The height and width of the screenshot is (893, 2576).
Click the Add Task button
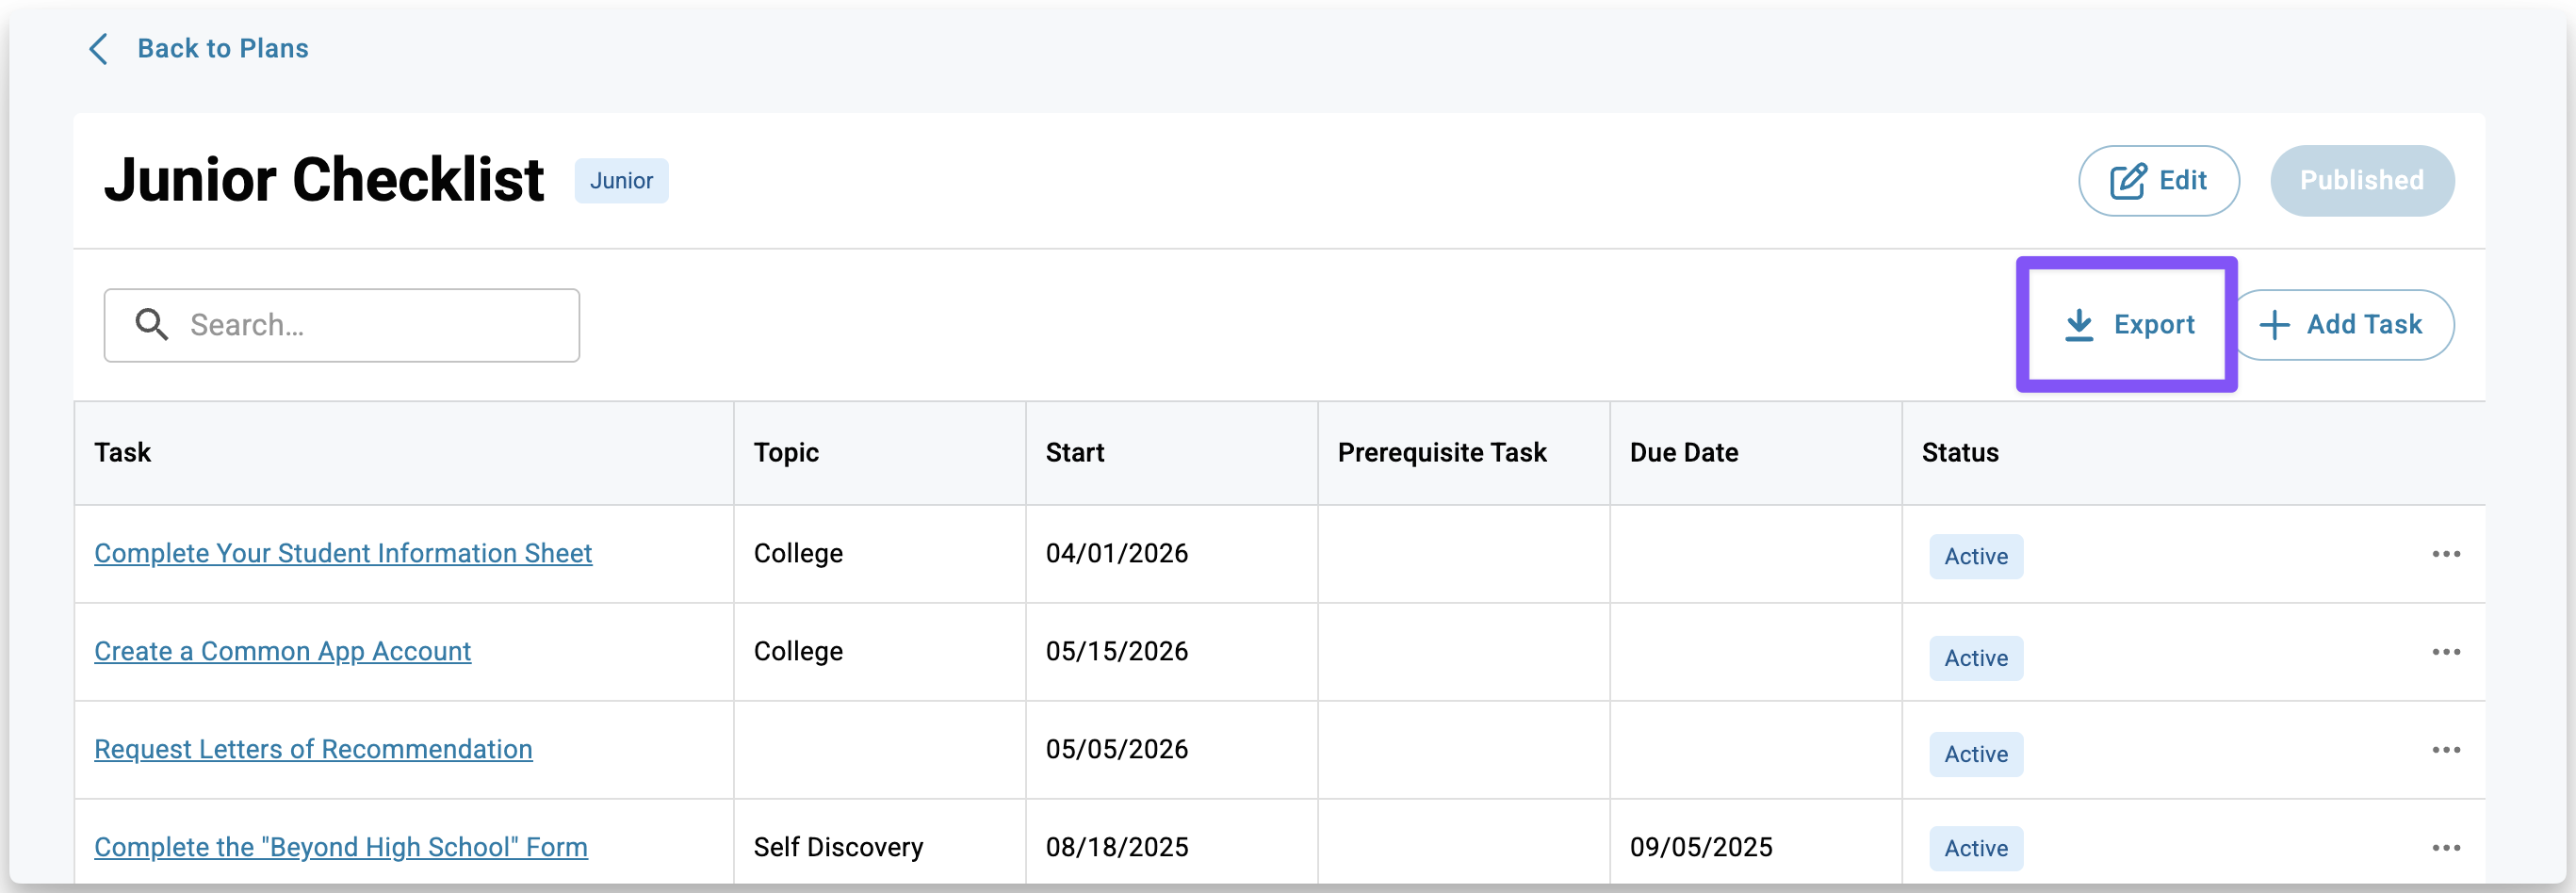2343,325
